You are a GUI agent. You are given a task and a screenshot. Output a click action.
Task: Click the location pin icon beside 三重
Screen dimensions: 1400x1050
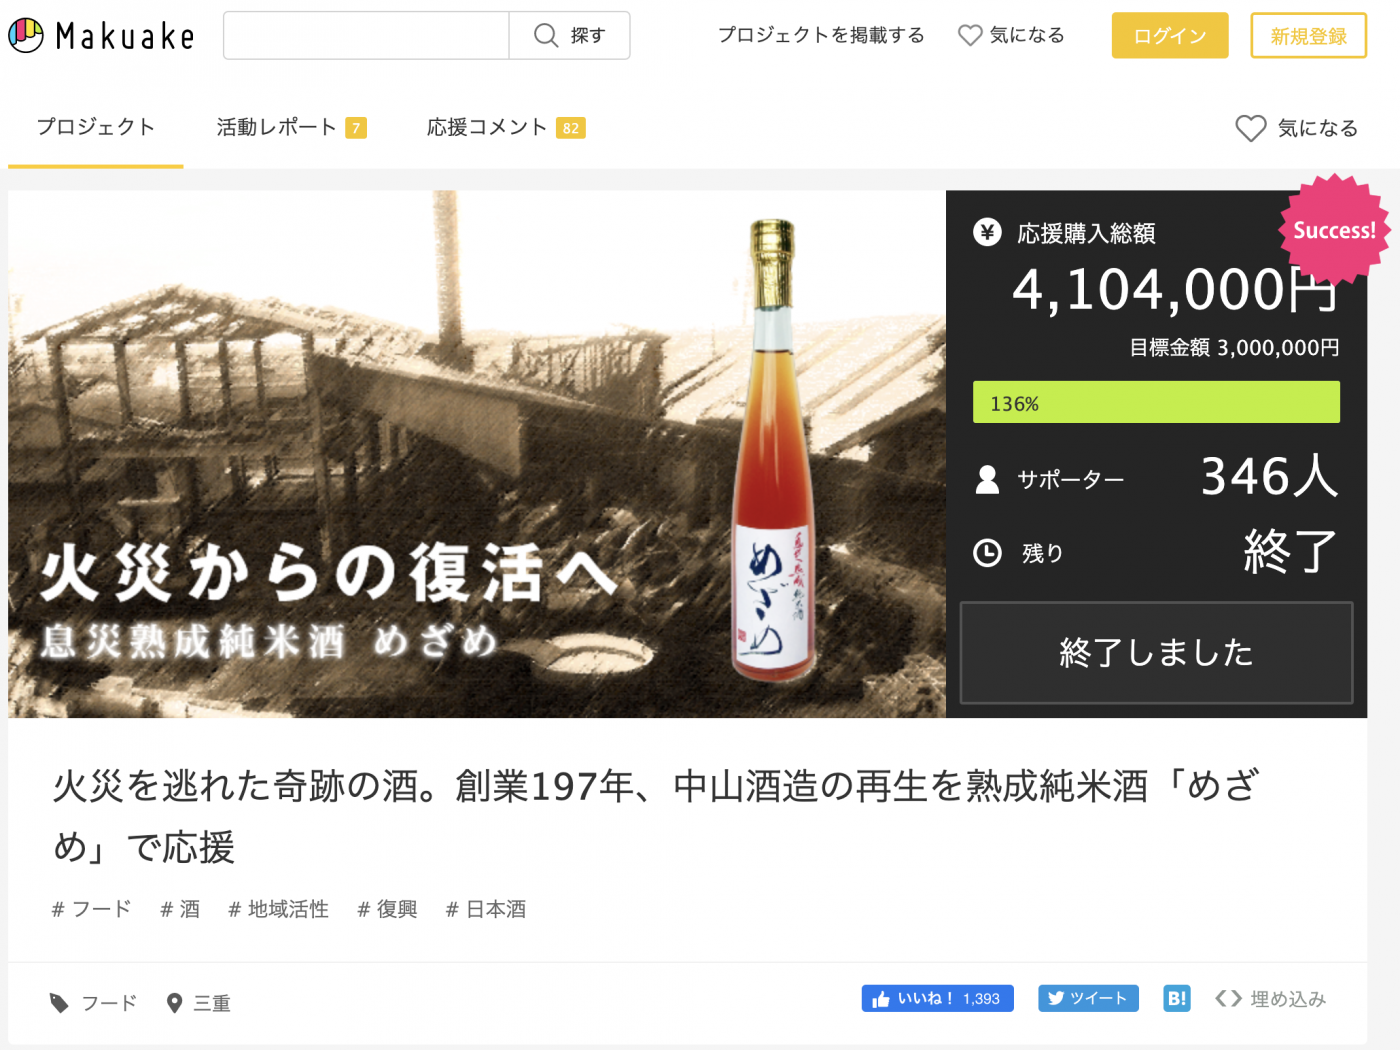174,1003
